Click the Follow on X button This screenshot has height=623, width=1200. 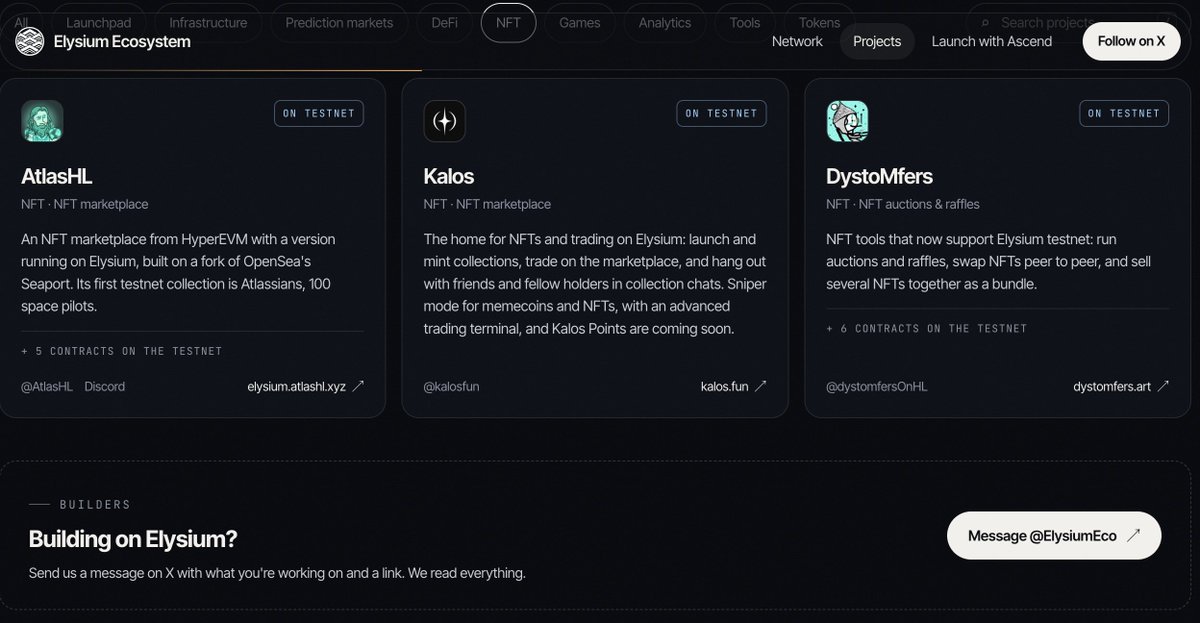coord(1131,41)
